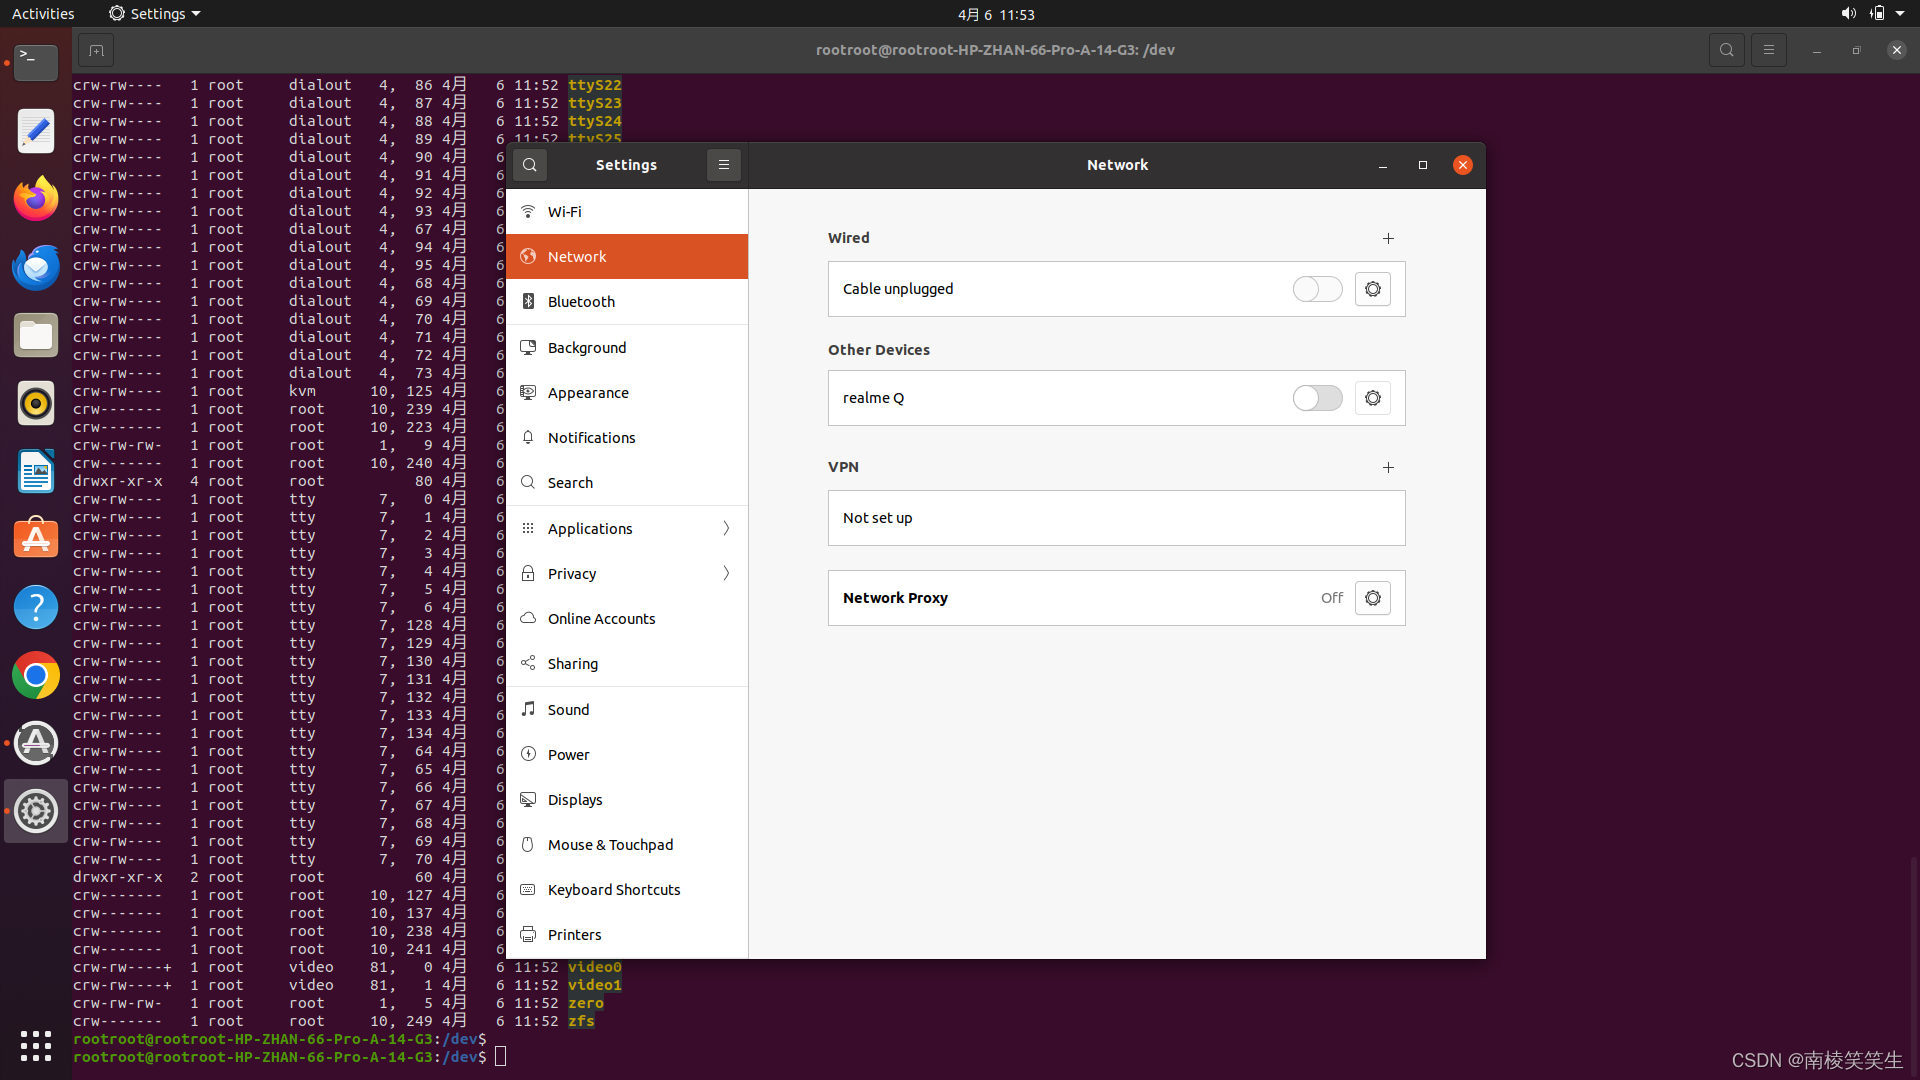1920x1080 pixels.
Task: Open Network Proxy gear settings
Action: click(x=1372, y=598)
